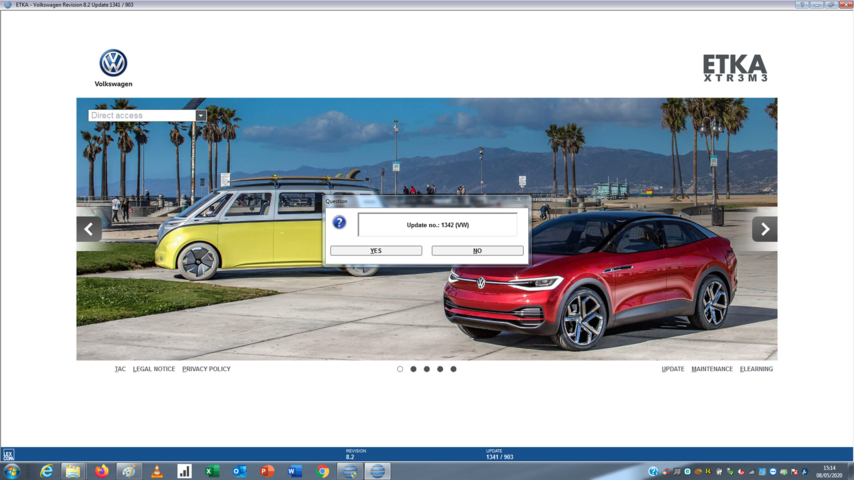Viewport: 854px width, 480px height.
Task: Go to the previous slide with left arrow
Action: click(89, 229)
